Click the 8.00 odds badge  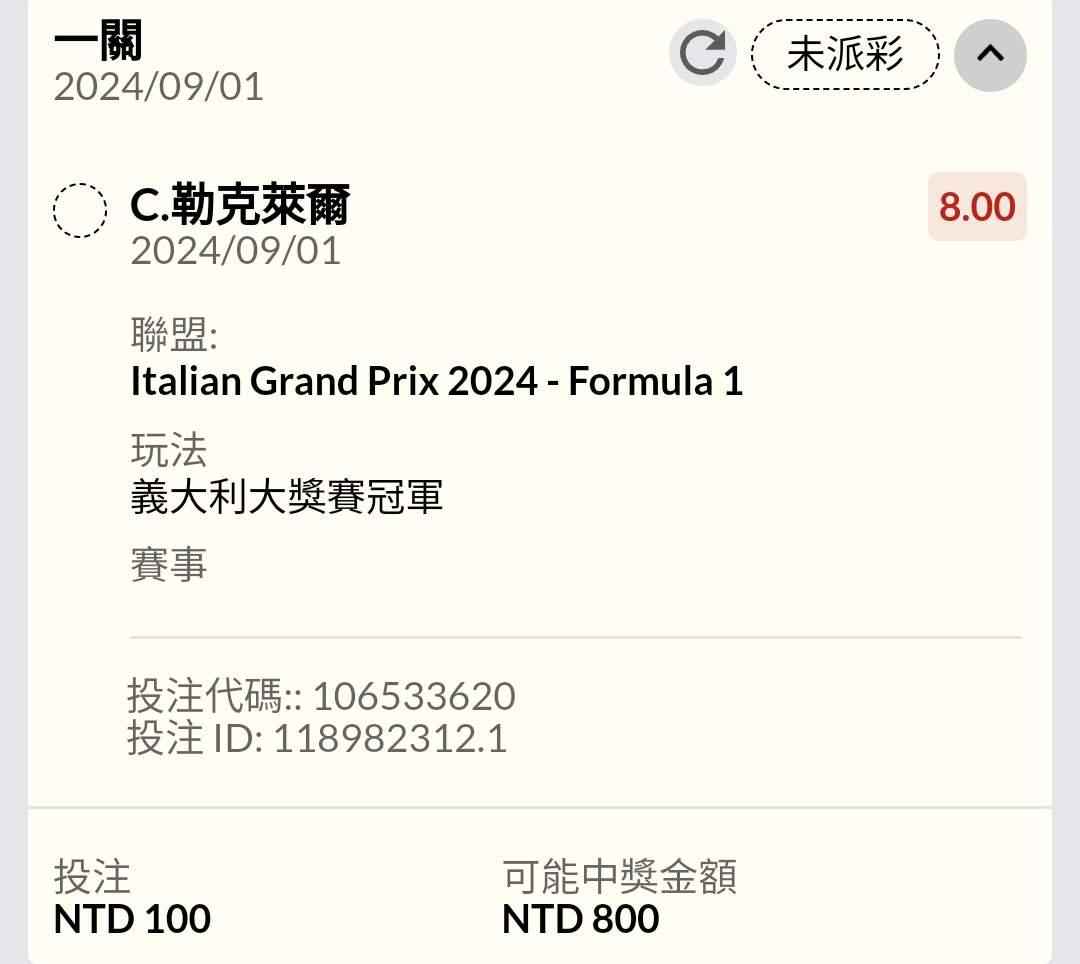(976, 207)
